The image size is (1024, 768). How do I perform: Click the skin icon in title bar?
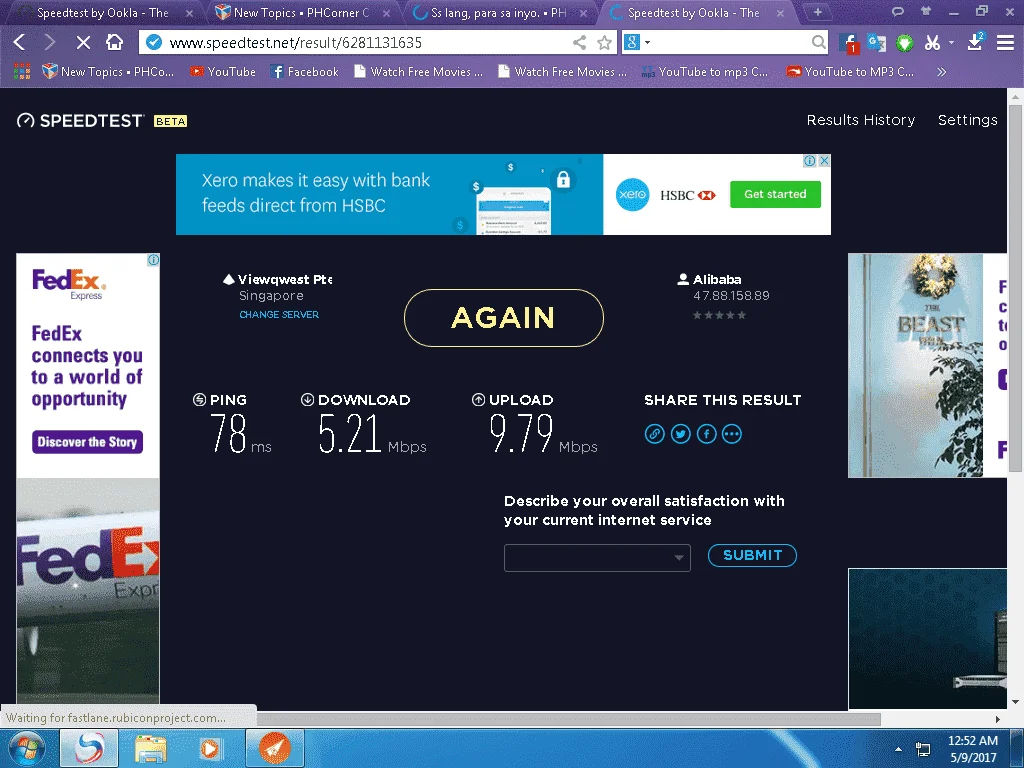925,11
